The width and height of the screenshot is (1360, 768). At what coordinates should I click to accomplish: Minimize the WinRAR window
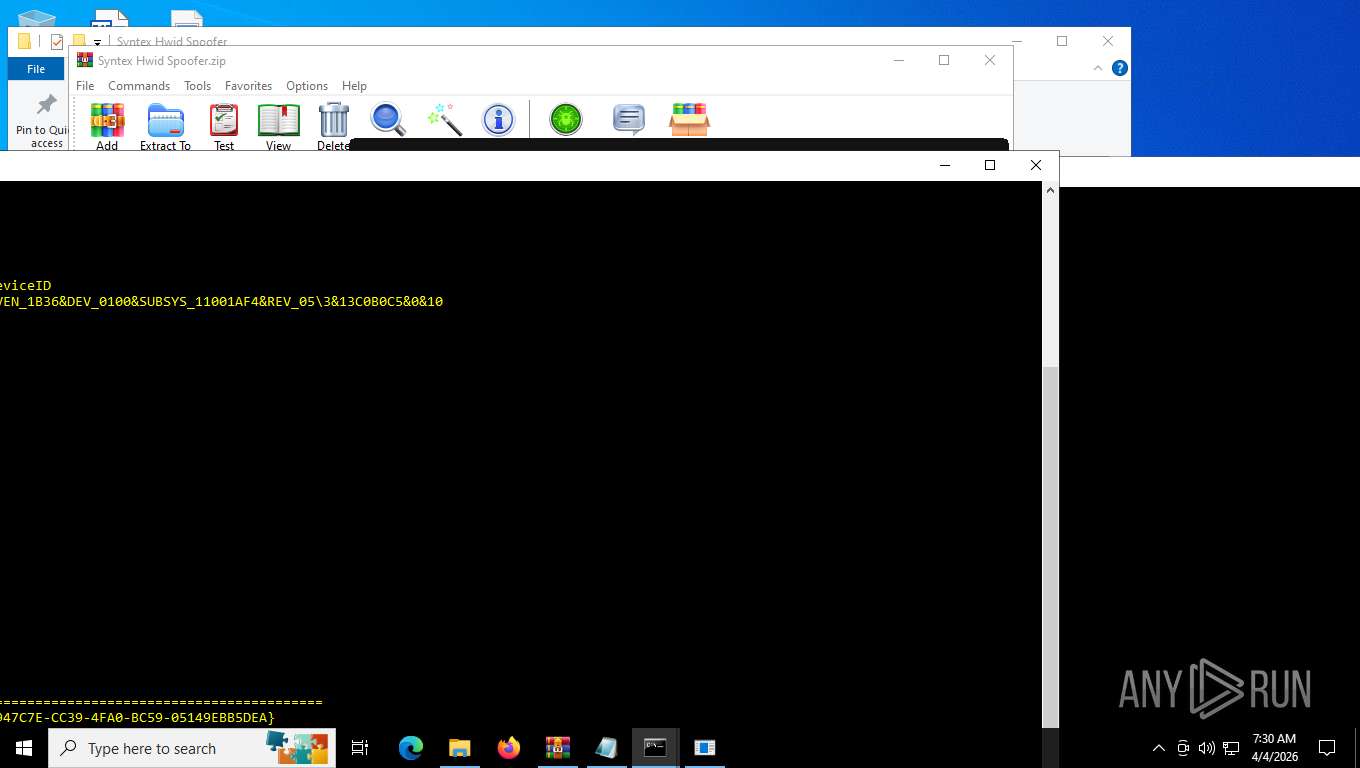[898, 60]
